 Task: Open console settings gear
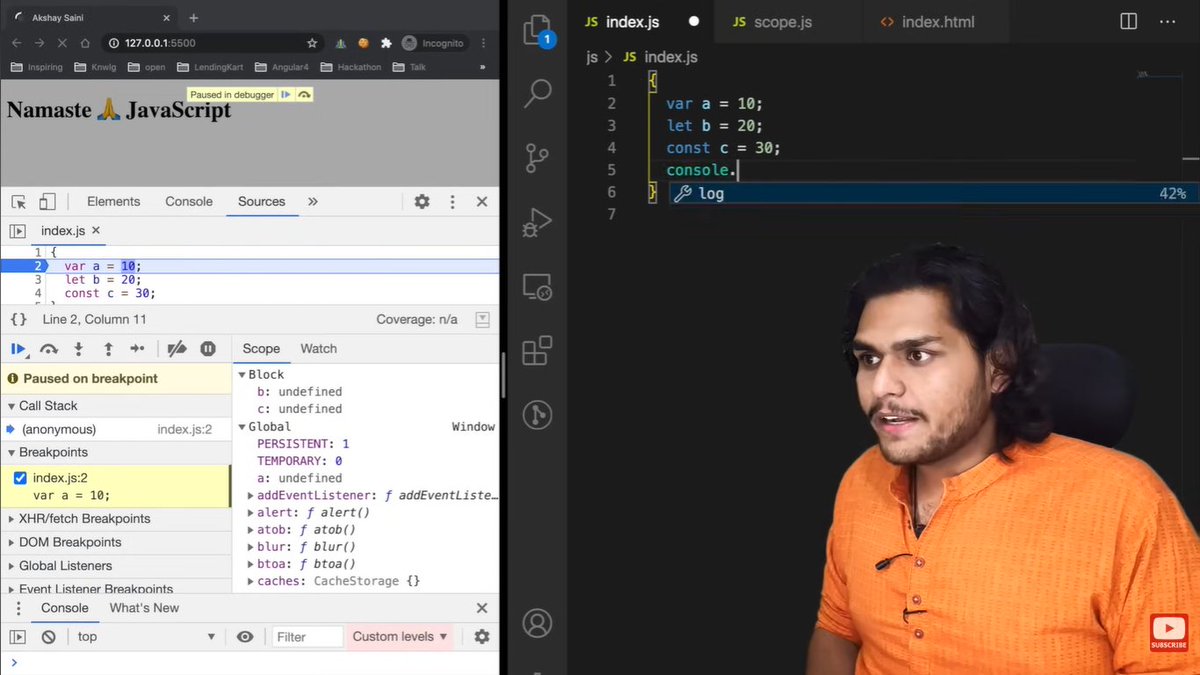click(x=482, y=637)
